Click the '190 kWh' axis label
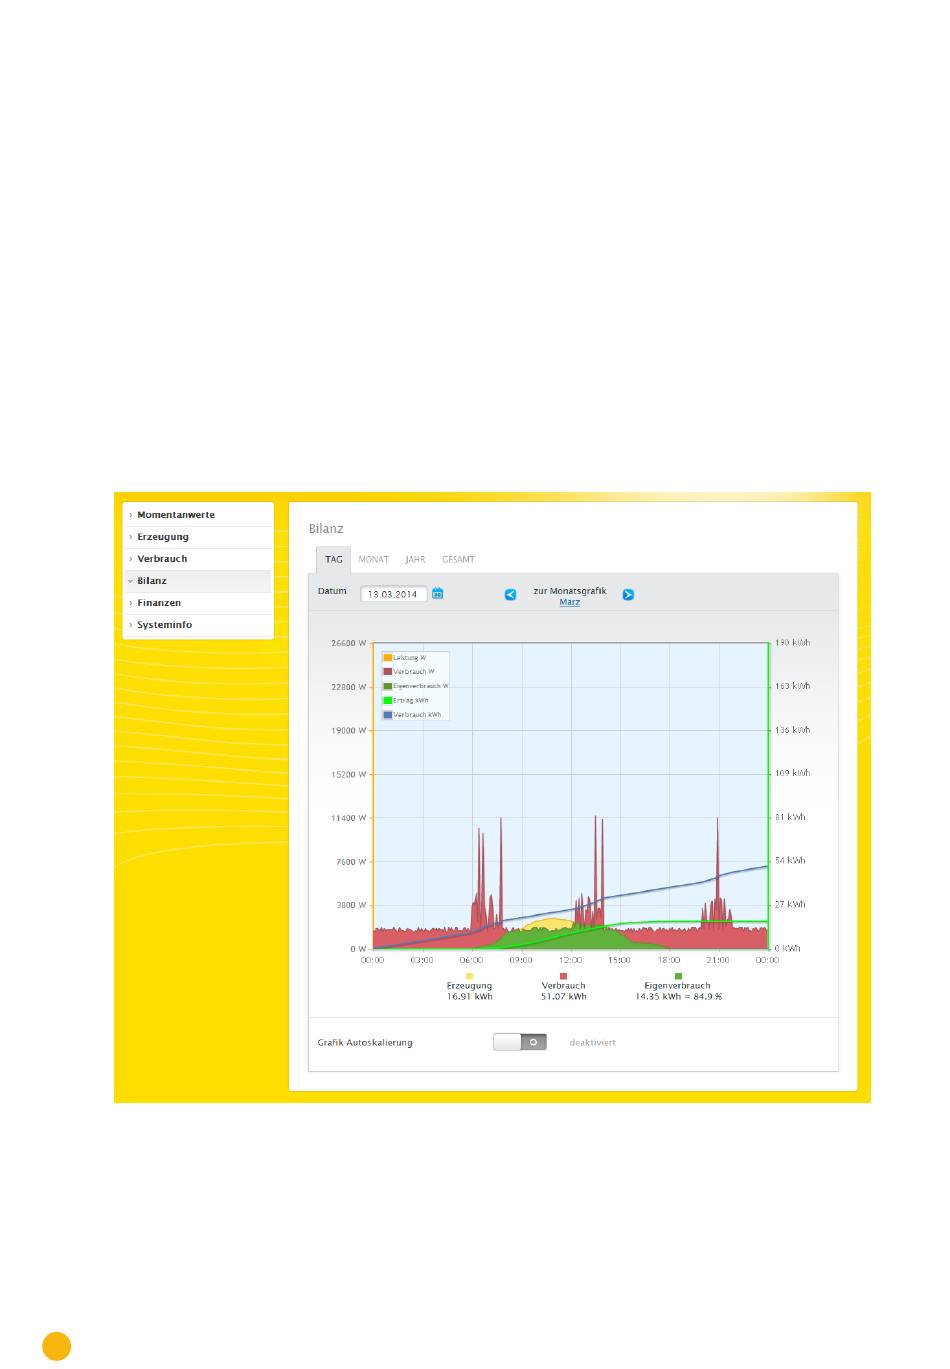Screen dimensions: 950x1369 (x=793, y=643)
